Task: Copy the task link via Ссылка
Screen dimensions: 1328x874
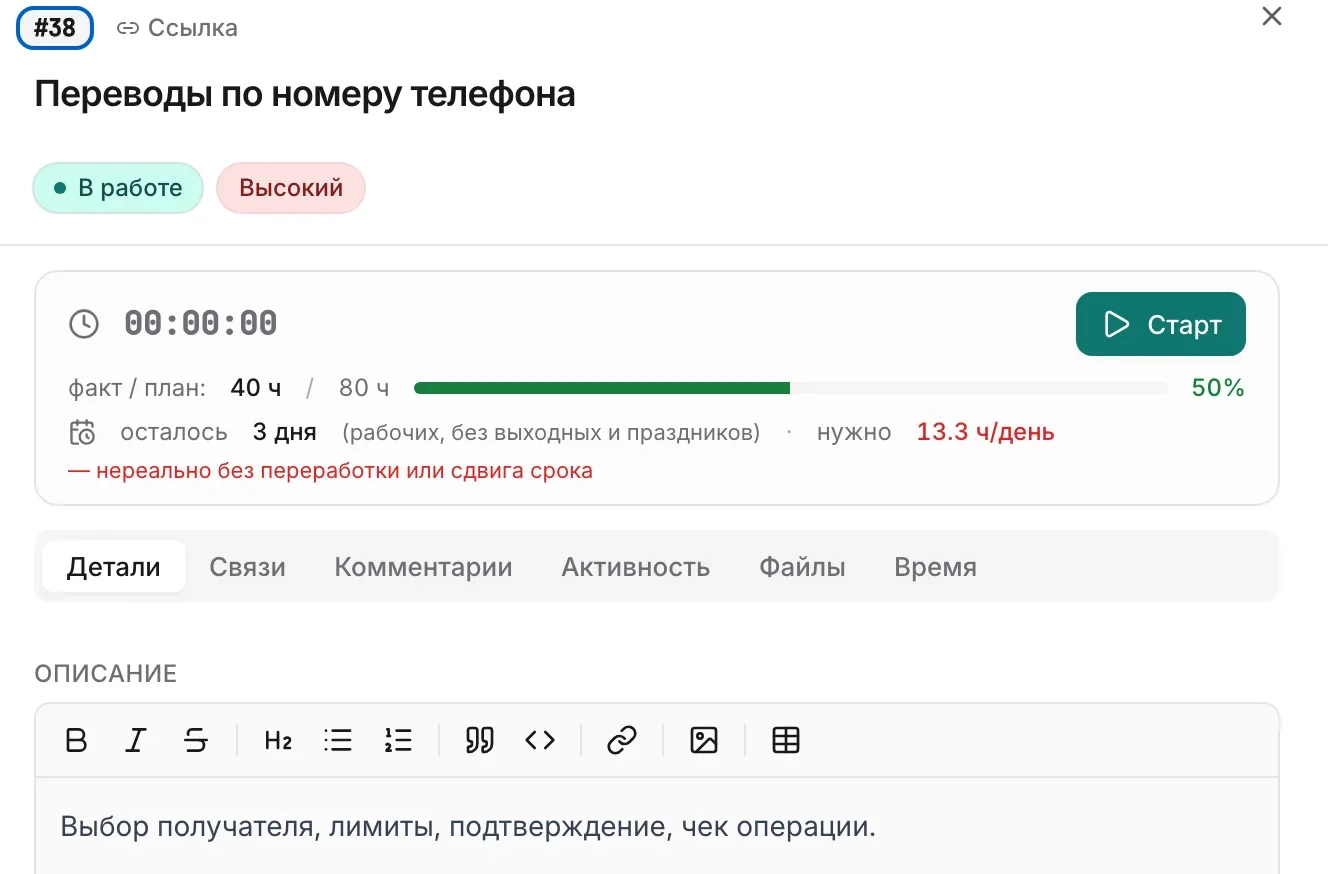Action: point(177,28)
